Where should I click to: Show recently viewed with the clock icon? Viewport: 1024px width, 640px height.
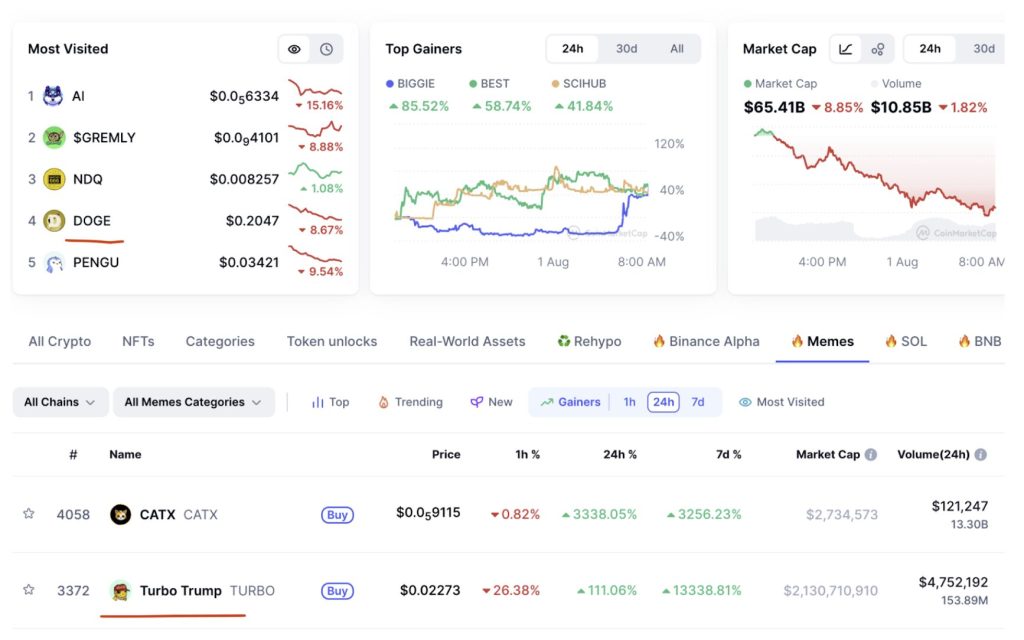(x=327, y=49)
